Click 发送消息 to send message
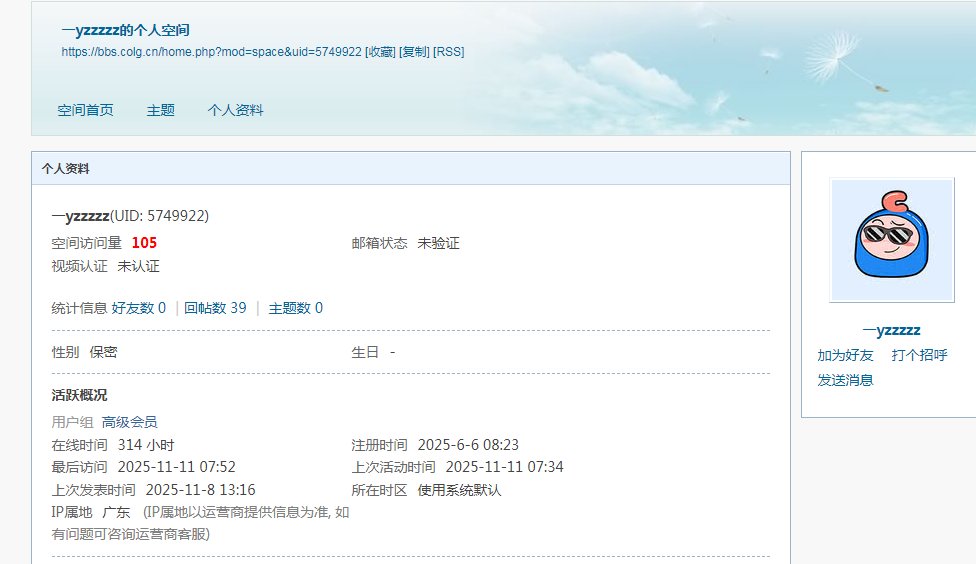Viewport: 976px width, 564px height. tap(845, 380)
